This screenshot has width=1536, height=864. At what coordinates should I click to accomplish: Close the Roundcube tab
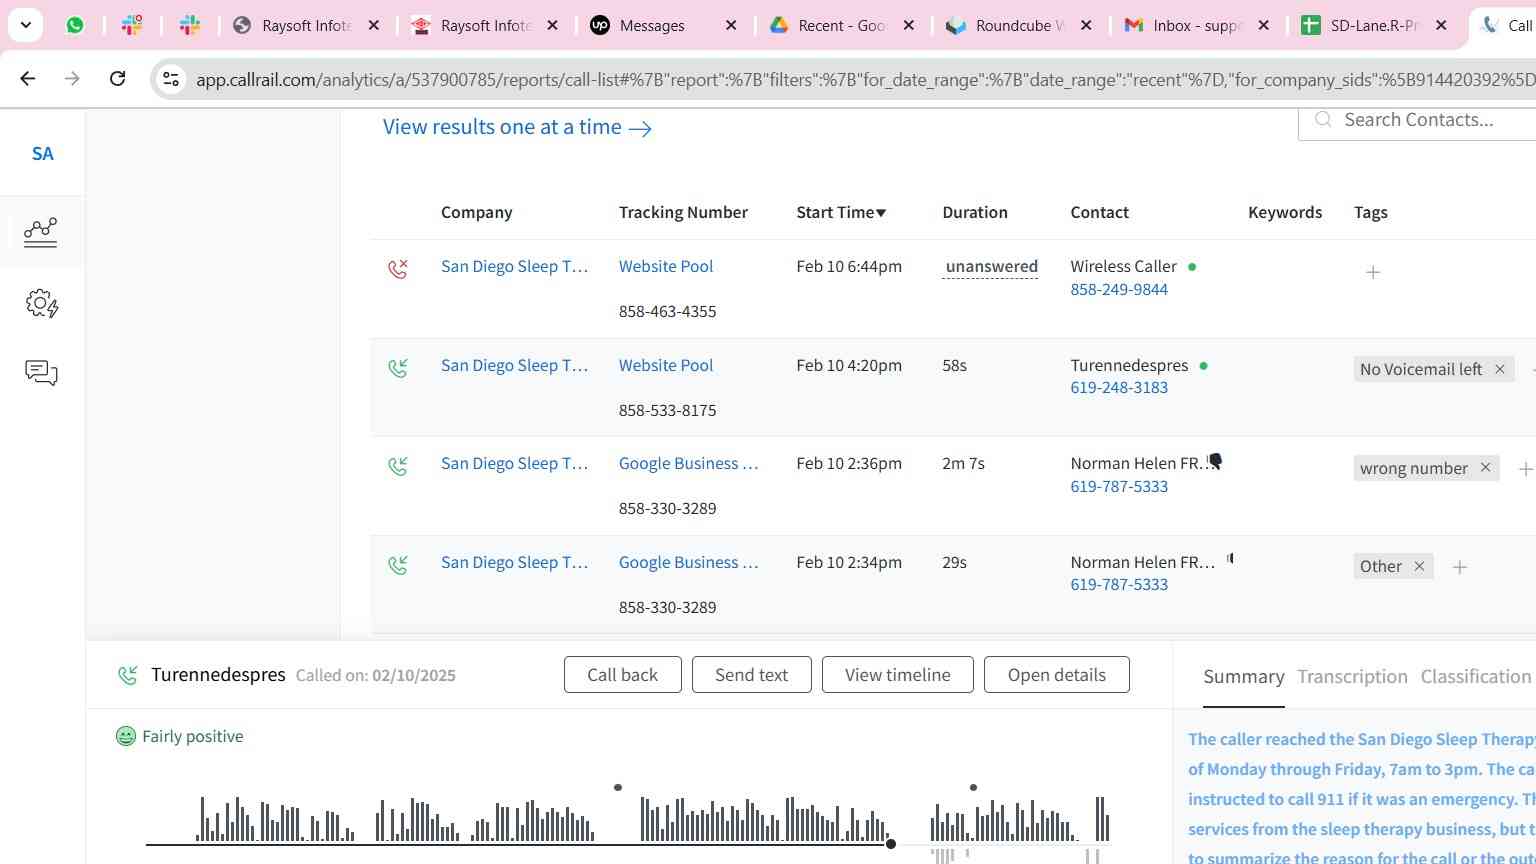point(1087,25)
